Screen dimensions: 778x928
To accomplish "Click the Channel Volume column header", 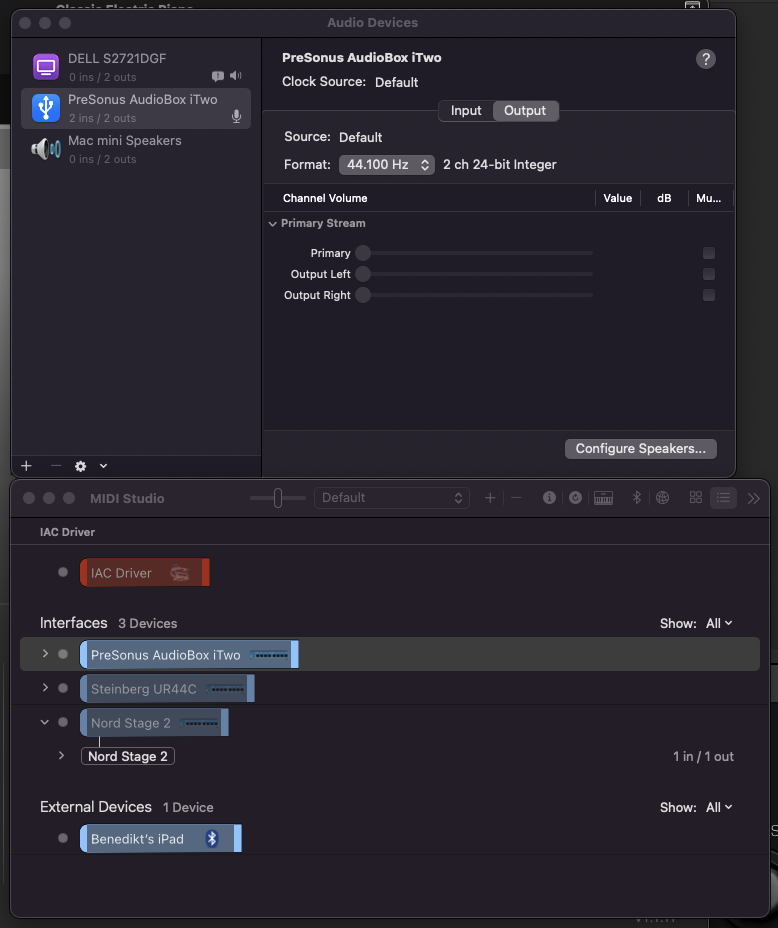I will coord(325,198).
